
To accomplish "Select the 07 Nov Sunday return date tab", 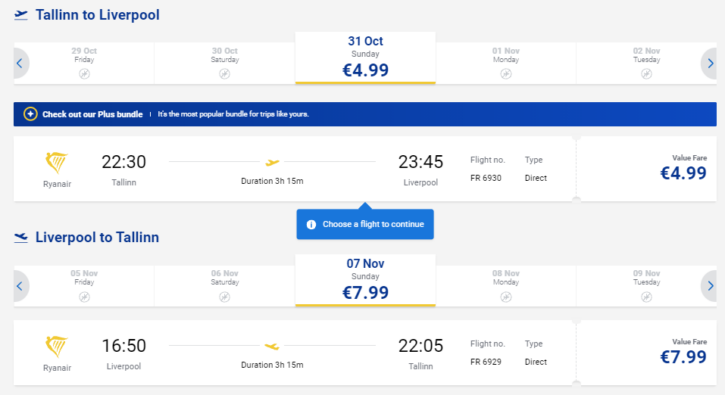I will coord(365,280).
